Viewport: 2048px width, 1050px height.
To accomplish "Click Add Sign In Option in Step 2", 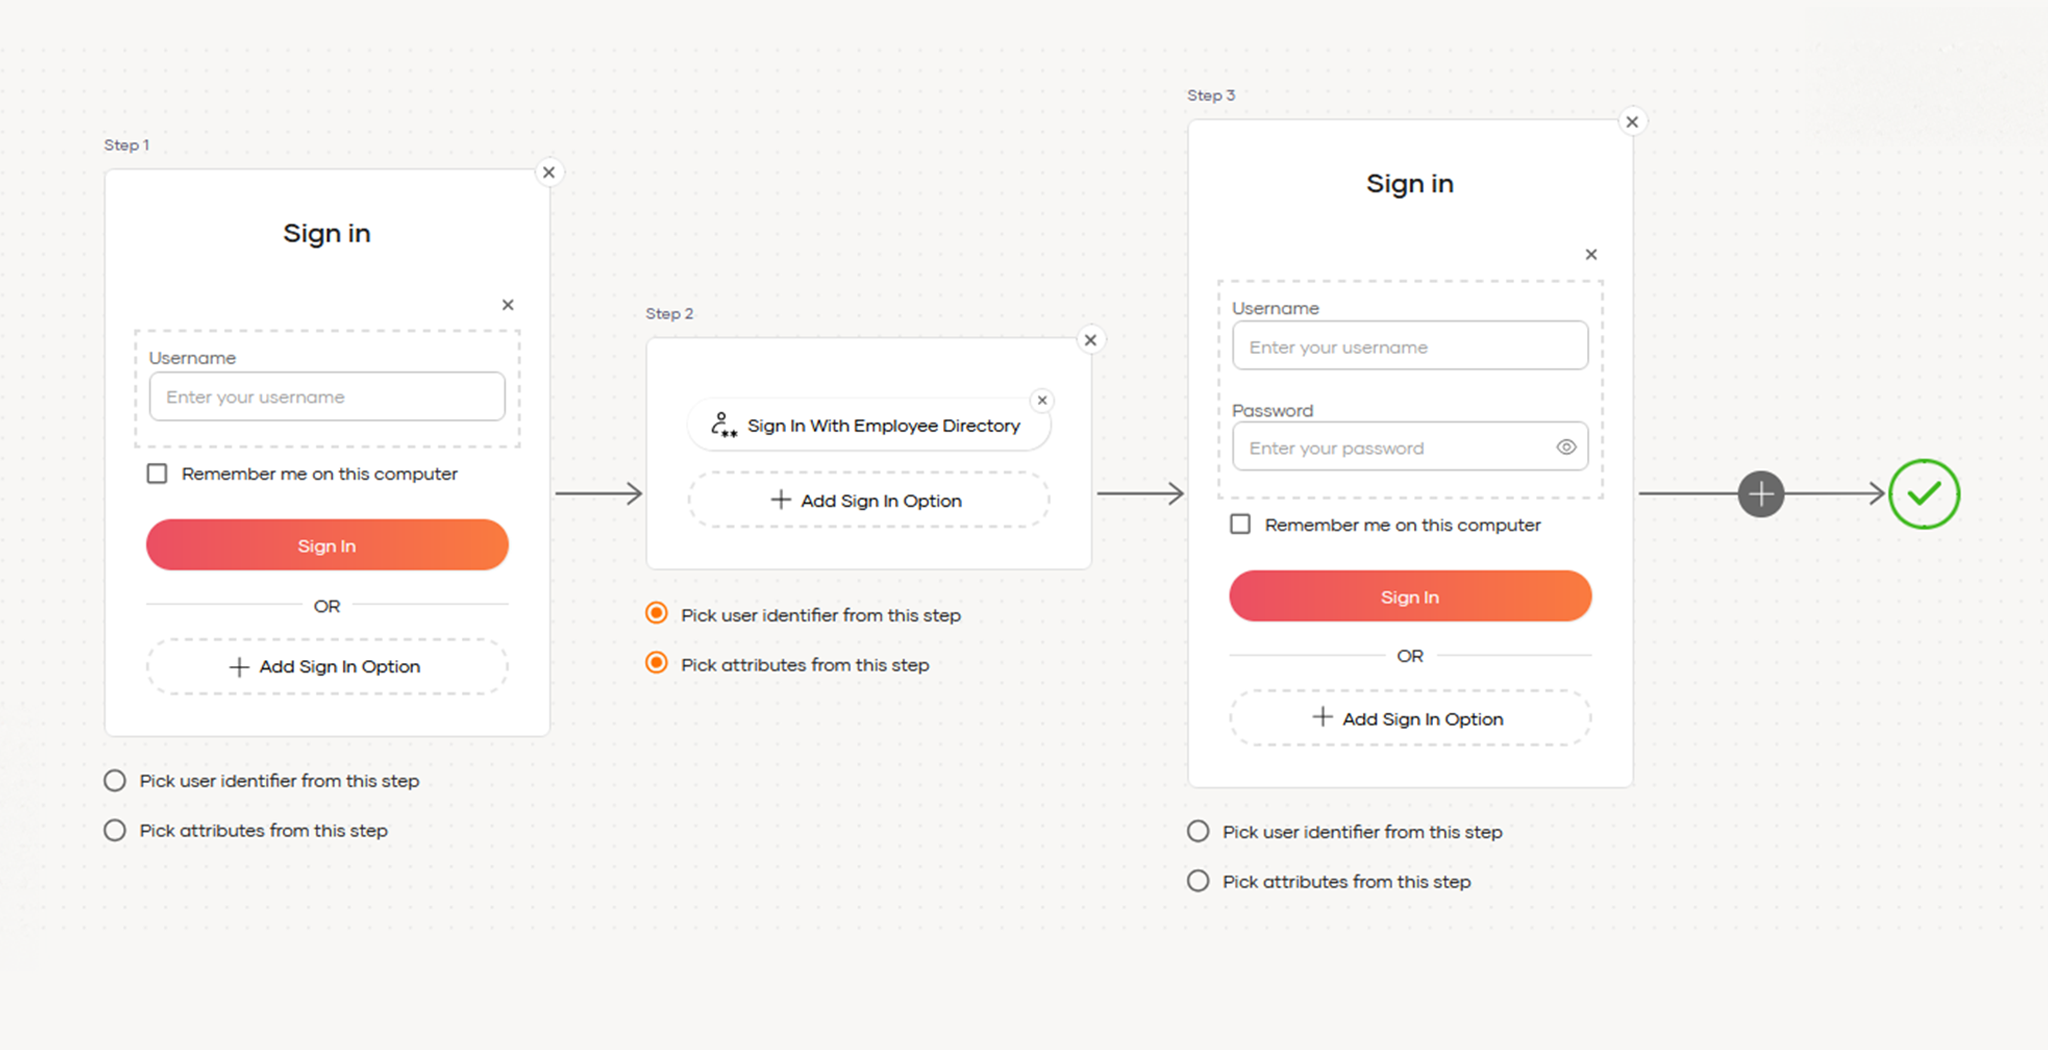I will [x=868, y=500].
